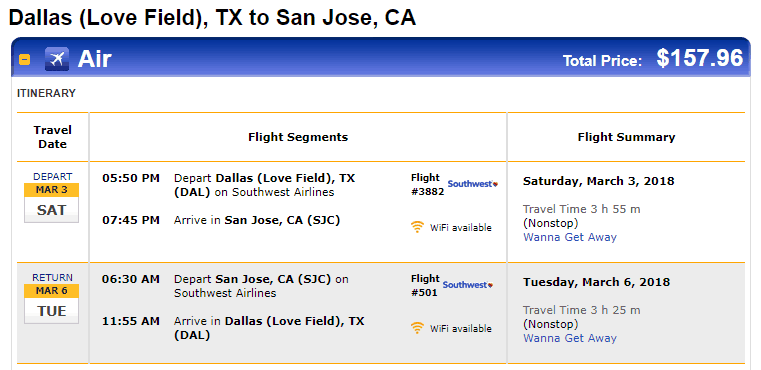
Task: Click the WiFi icon on departing flight
Action: (417, 227)
